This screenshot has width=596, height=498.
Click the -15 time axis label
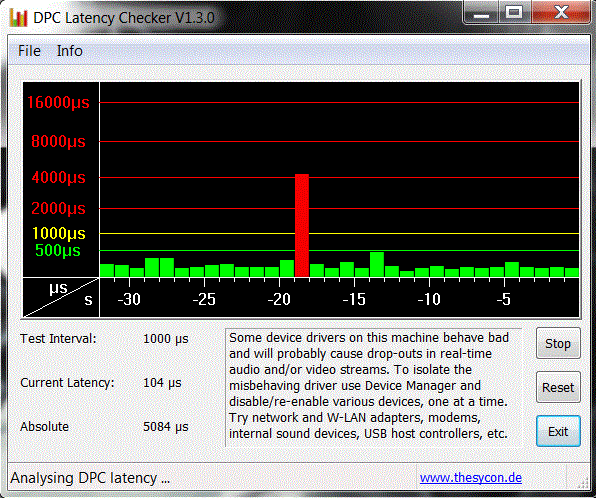pos(353,300)
